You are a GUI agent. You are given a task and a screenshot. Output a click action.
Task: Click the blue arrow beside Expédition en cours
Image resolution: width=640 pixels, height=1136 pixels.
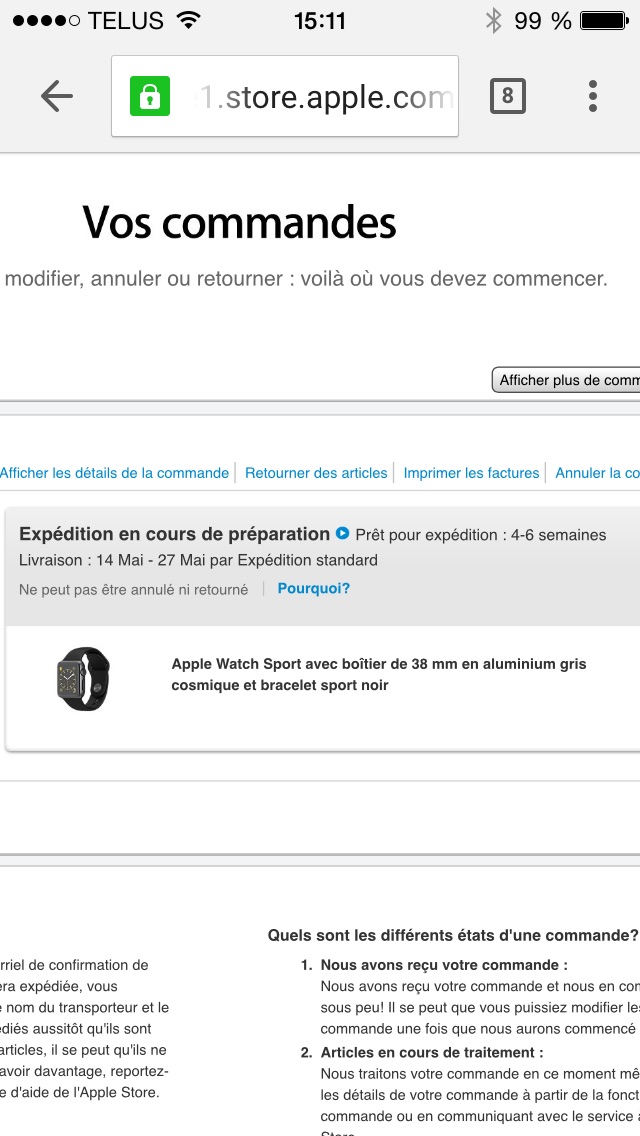click(x=343, y=534)
